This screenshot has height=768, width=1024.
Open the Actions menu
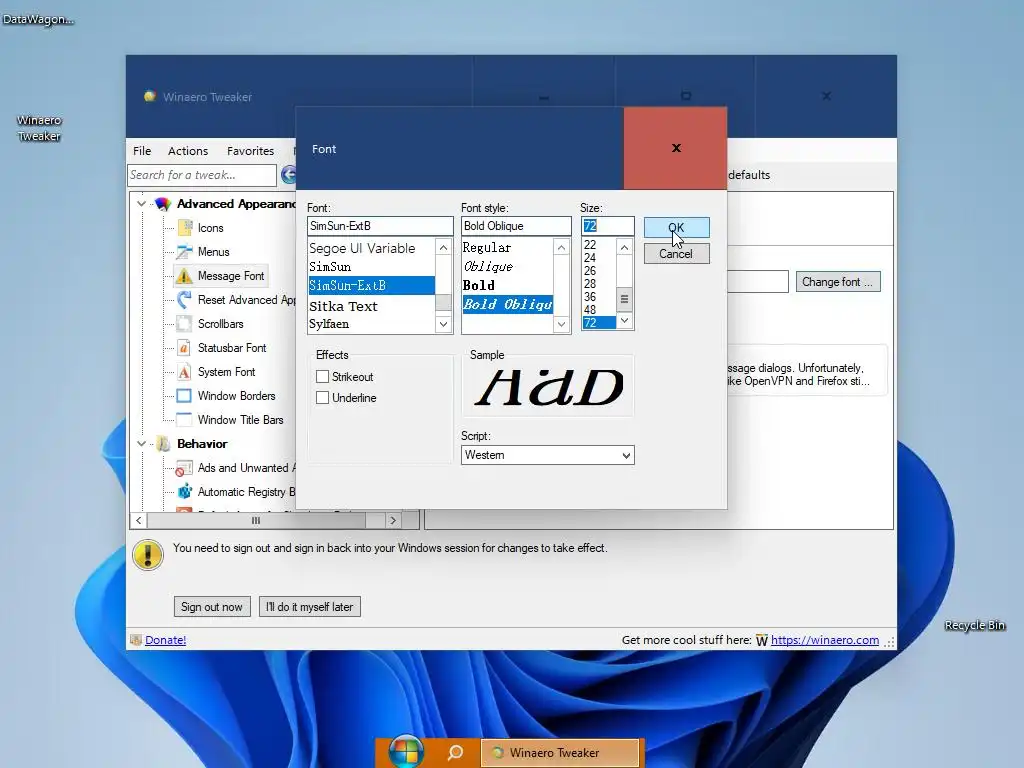[x=188, y=151]
